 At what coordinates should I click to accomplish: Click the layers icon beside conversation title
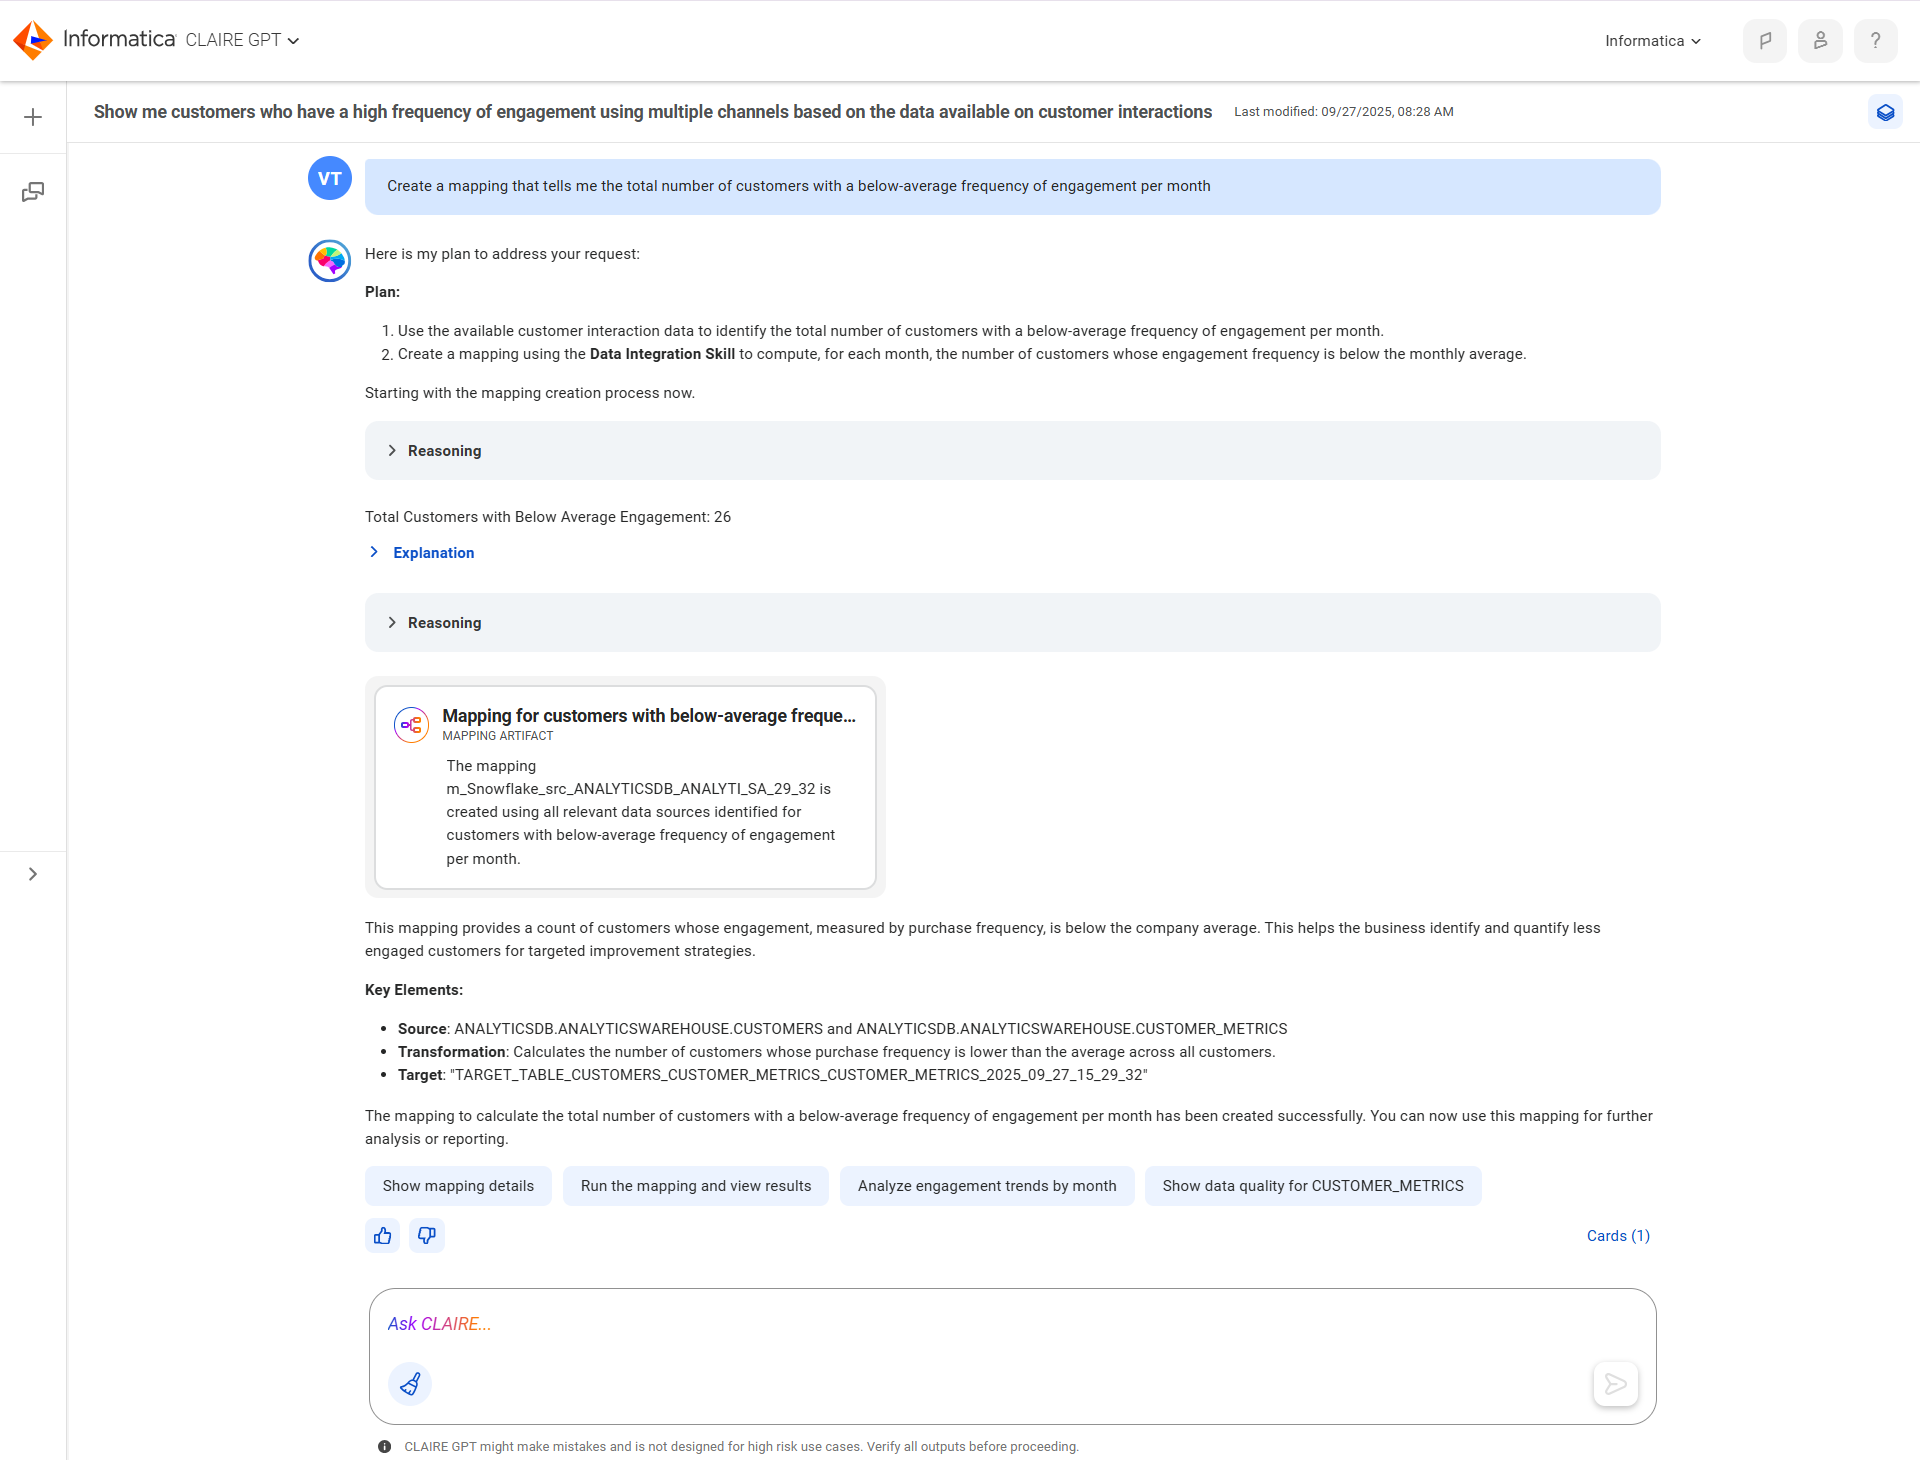(1885, 112)
